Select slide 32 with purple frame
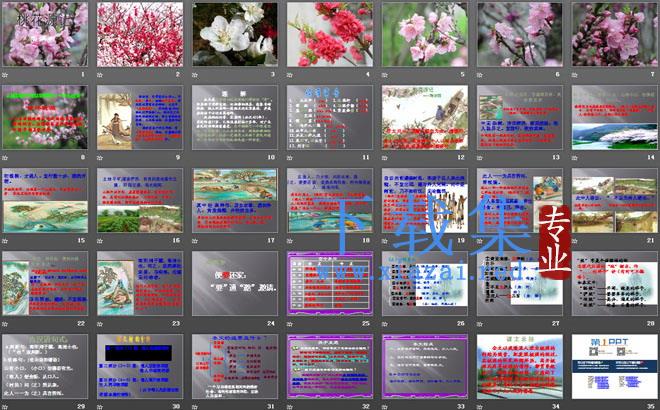Screen dimensions: 660x410 [330, 366]
